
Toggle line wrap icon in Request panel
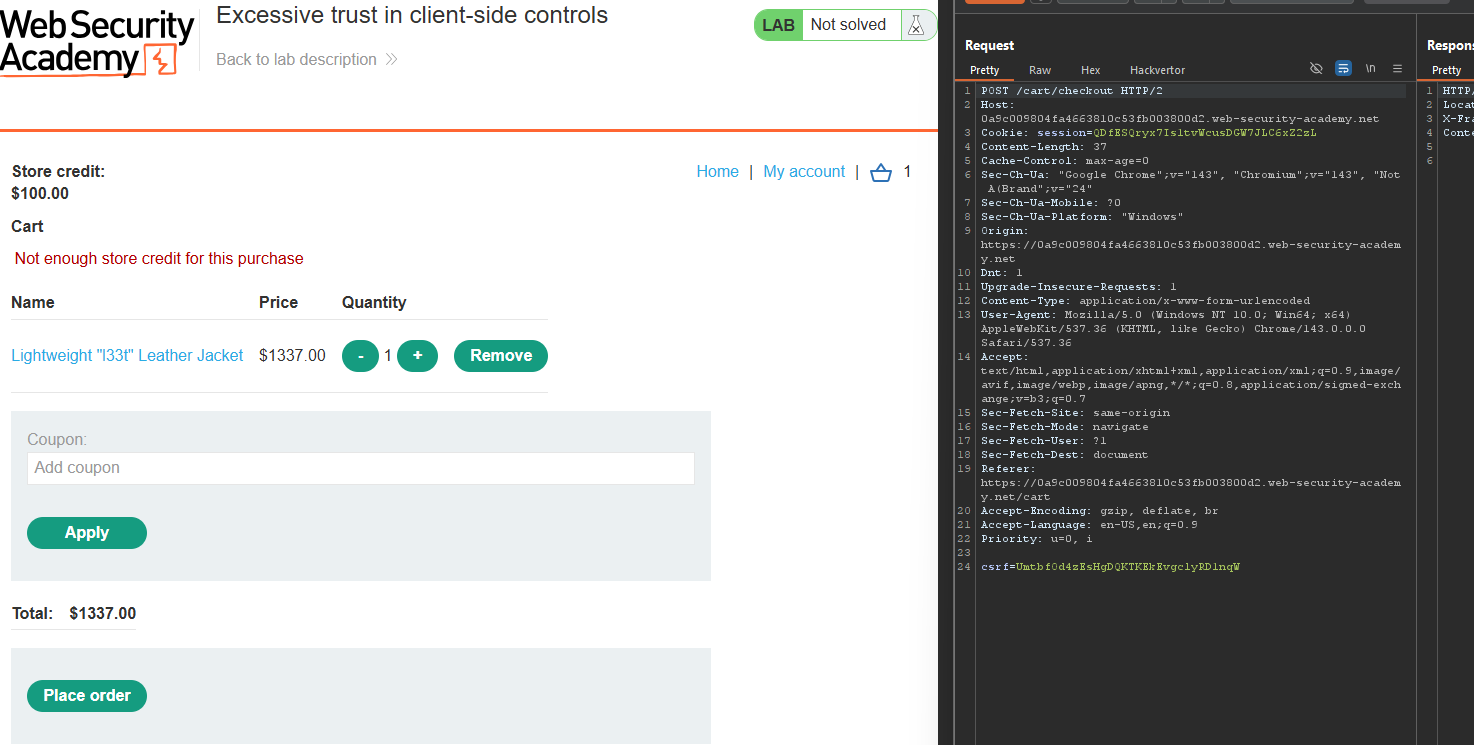click(x=1343, y=69)
